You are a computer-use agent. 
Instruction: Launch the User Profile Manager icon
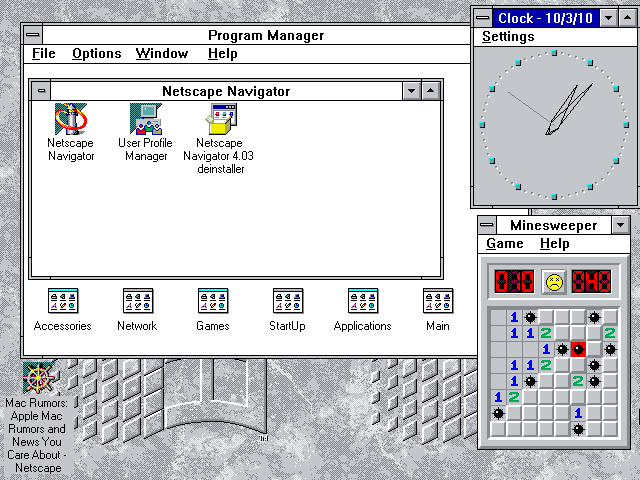coord(146,119)
